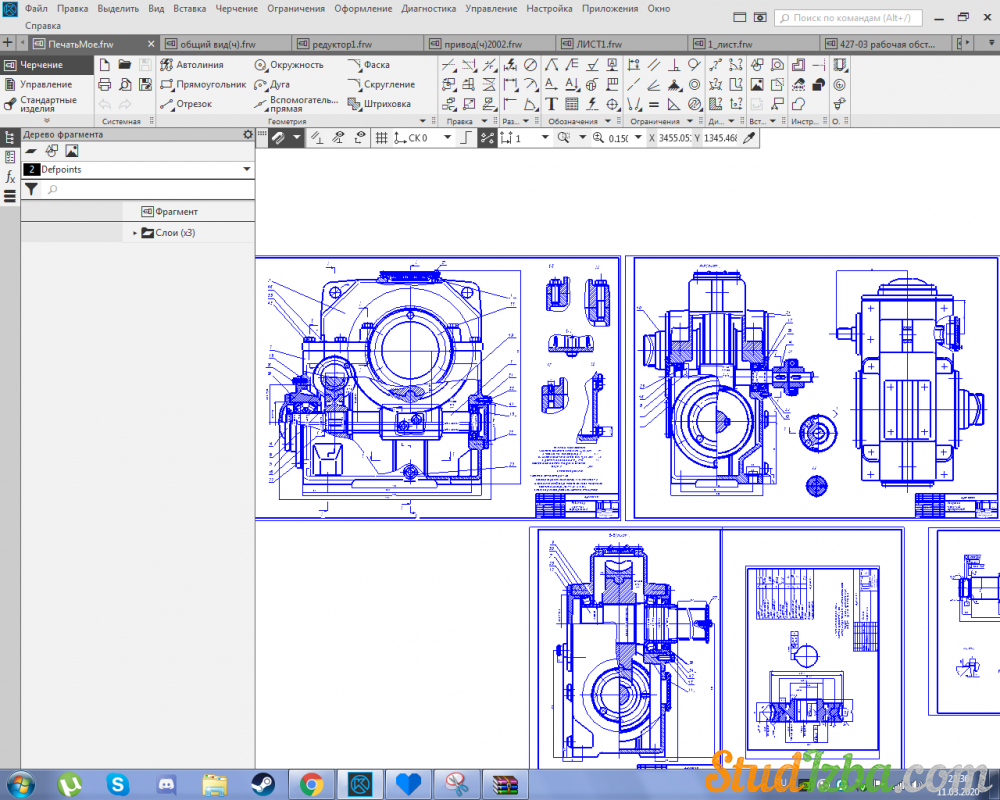Pick the Штриховка hatch tool
The width and height of the screenshot is (1000, 800).
pos(379,104)
